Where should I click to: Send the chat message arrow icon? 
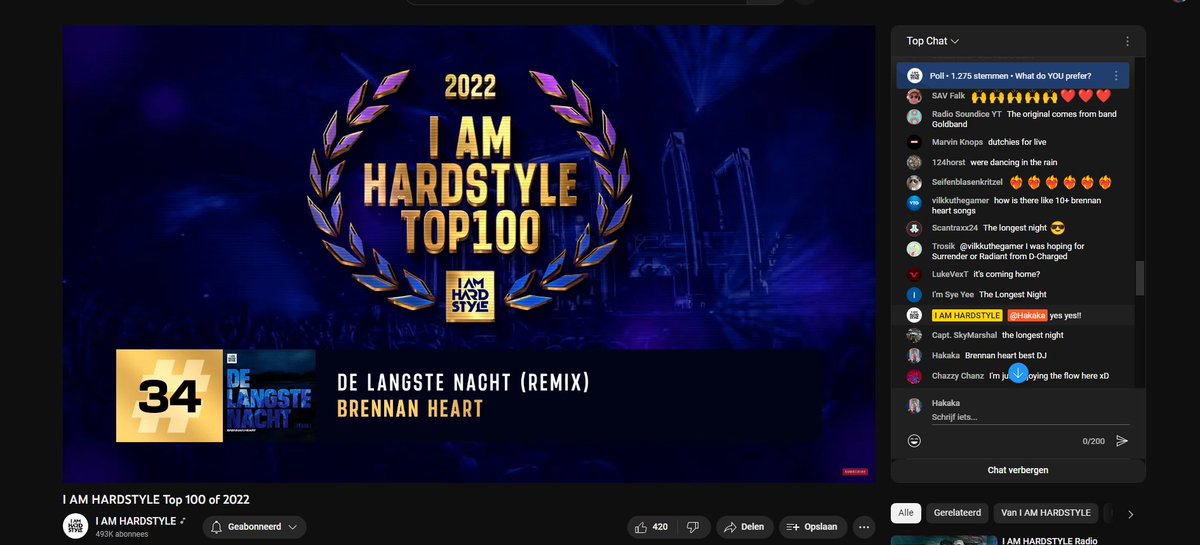coord(1122,441)
